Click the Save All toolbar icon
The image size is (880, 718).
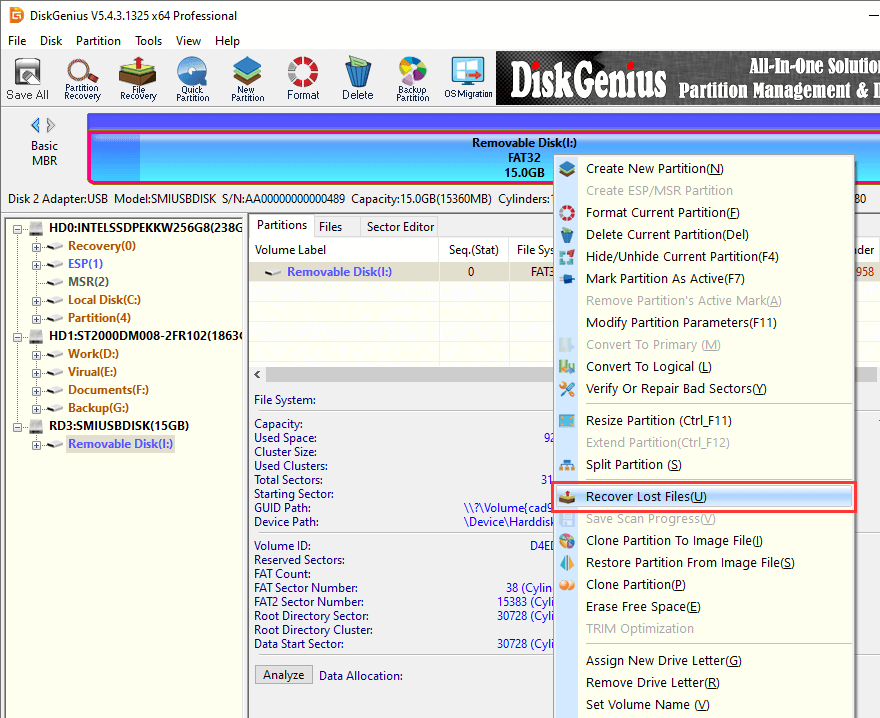27,78
